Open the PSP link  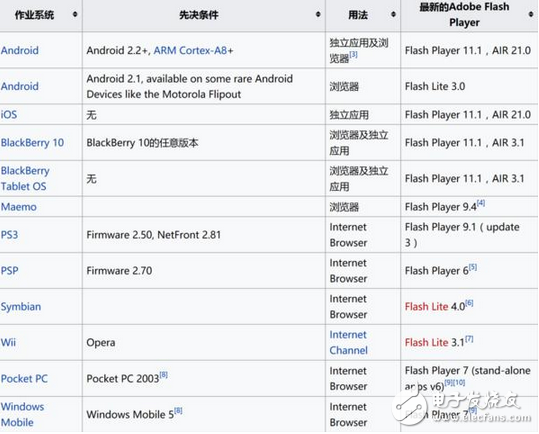tap(9, 271)
